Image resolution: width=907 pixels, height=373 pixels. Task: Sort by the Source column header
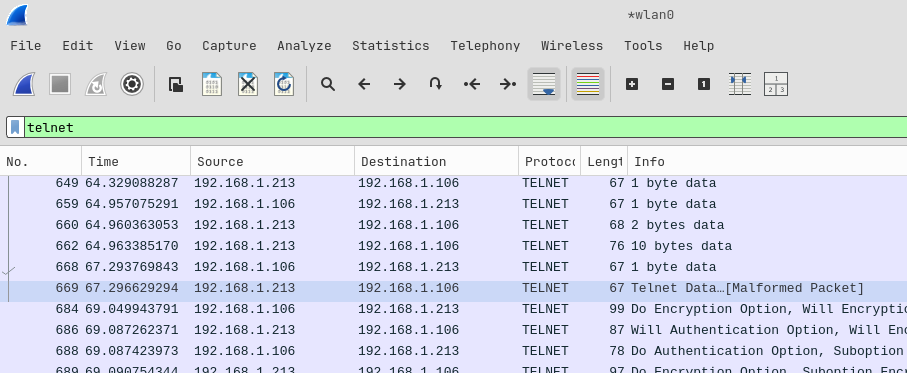272,162
